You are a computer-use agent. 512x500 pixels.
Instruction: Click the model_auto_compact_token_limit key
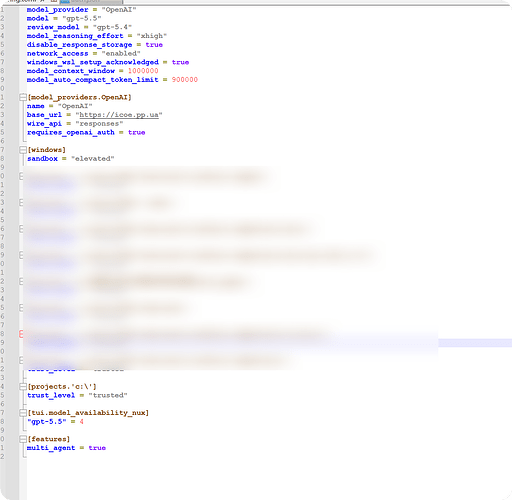(x=93, y=80)
